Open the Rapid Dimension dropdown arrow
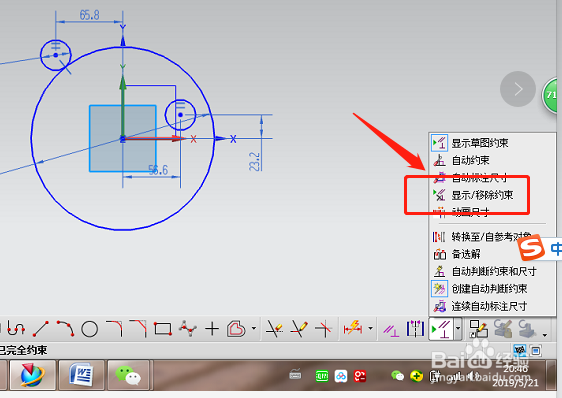The height and width of the screenshot is (398, 562). pos(370,328)
